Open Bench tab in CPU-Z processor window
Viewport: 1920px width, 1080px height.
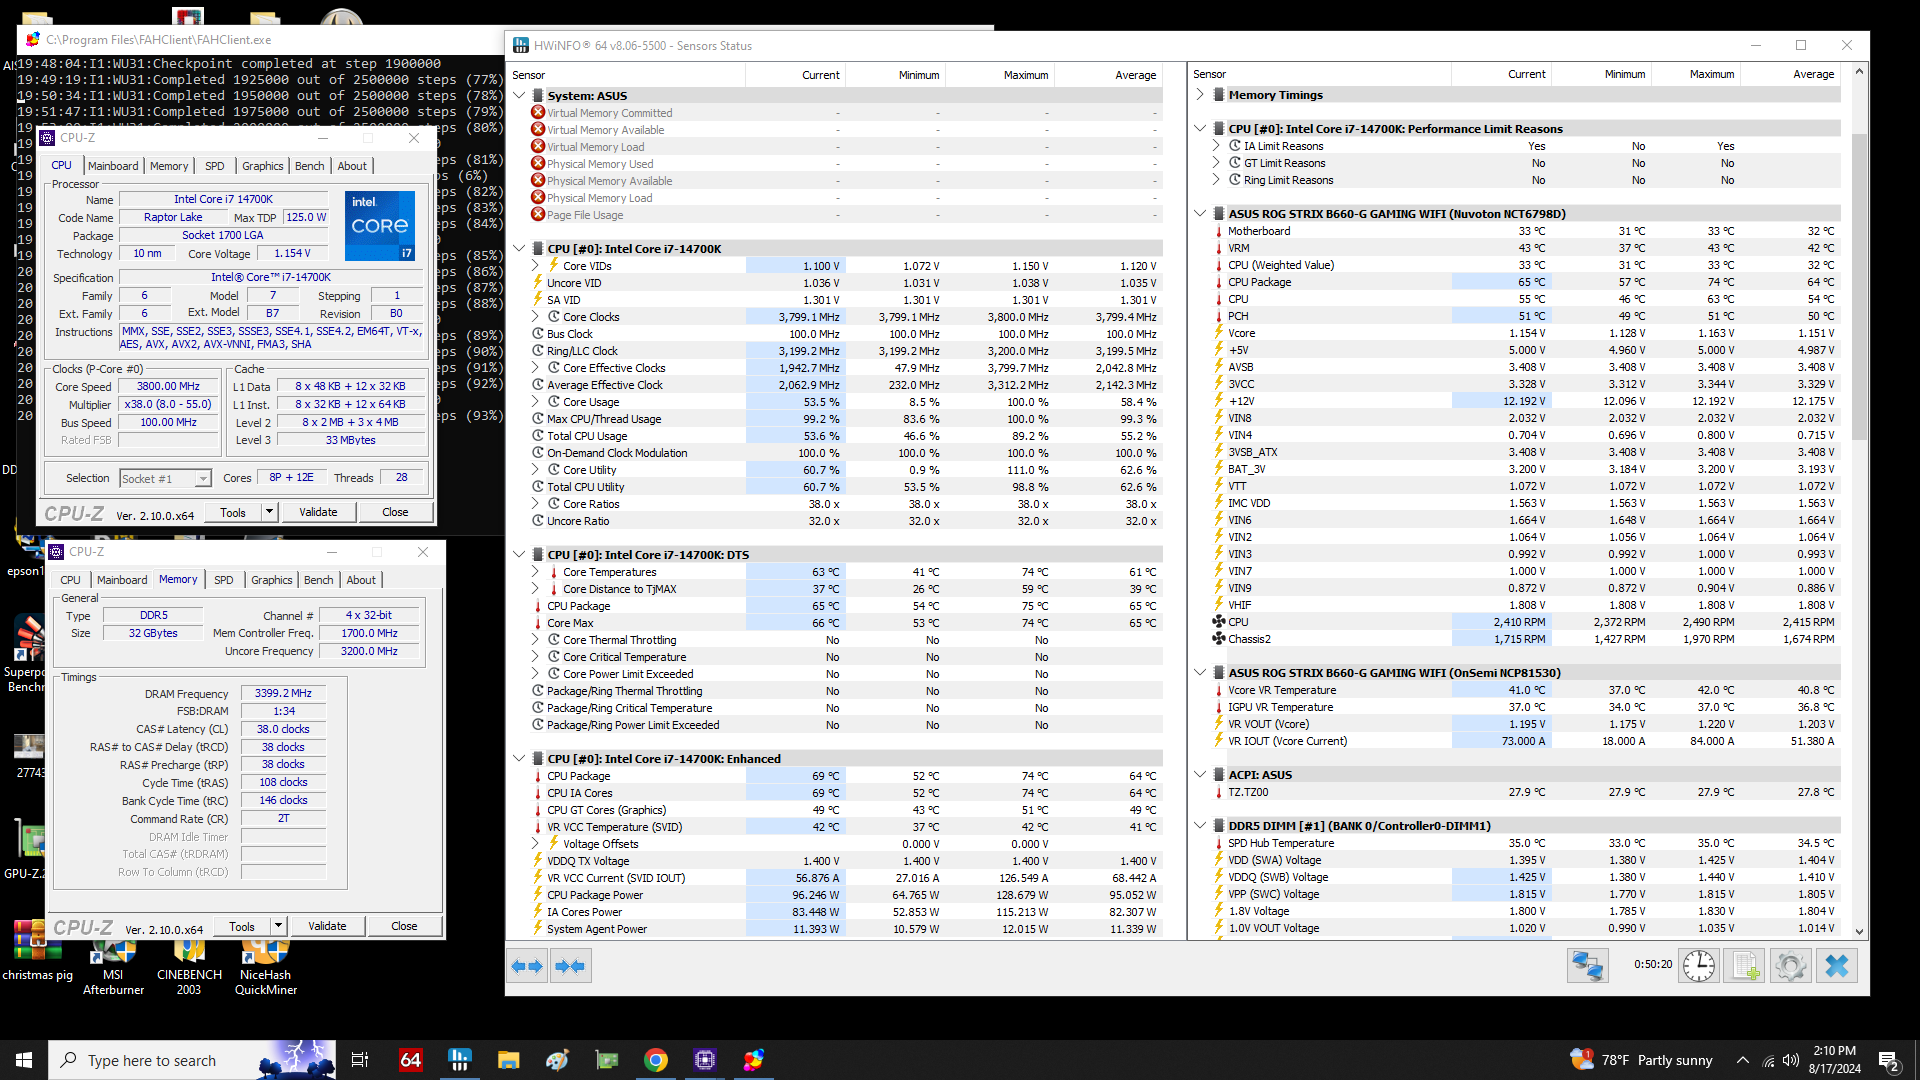pyautogui.click(x=310, y=166)
